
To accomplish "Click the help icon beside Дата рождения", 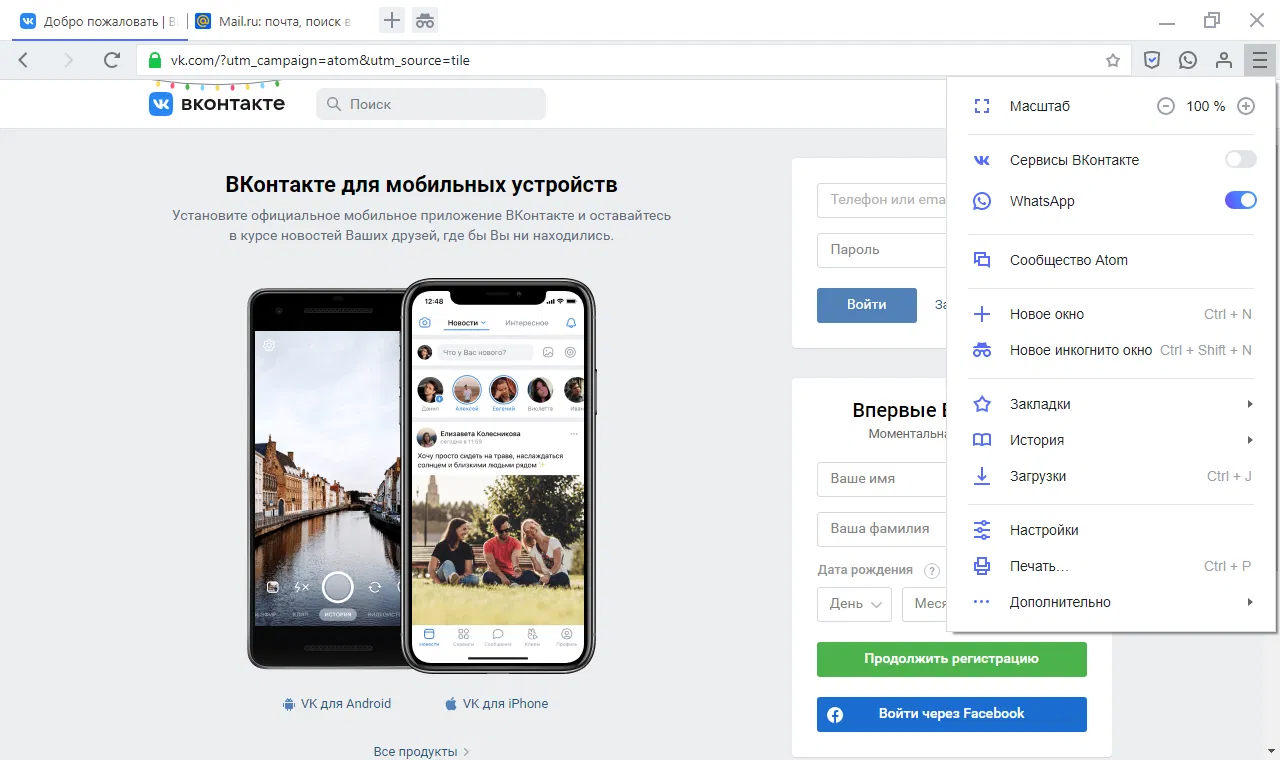I will (x=932, y=571).
